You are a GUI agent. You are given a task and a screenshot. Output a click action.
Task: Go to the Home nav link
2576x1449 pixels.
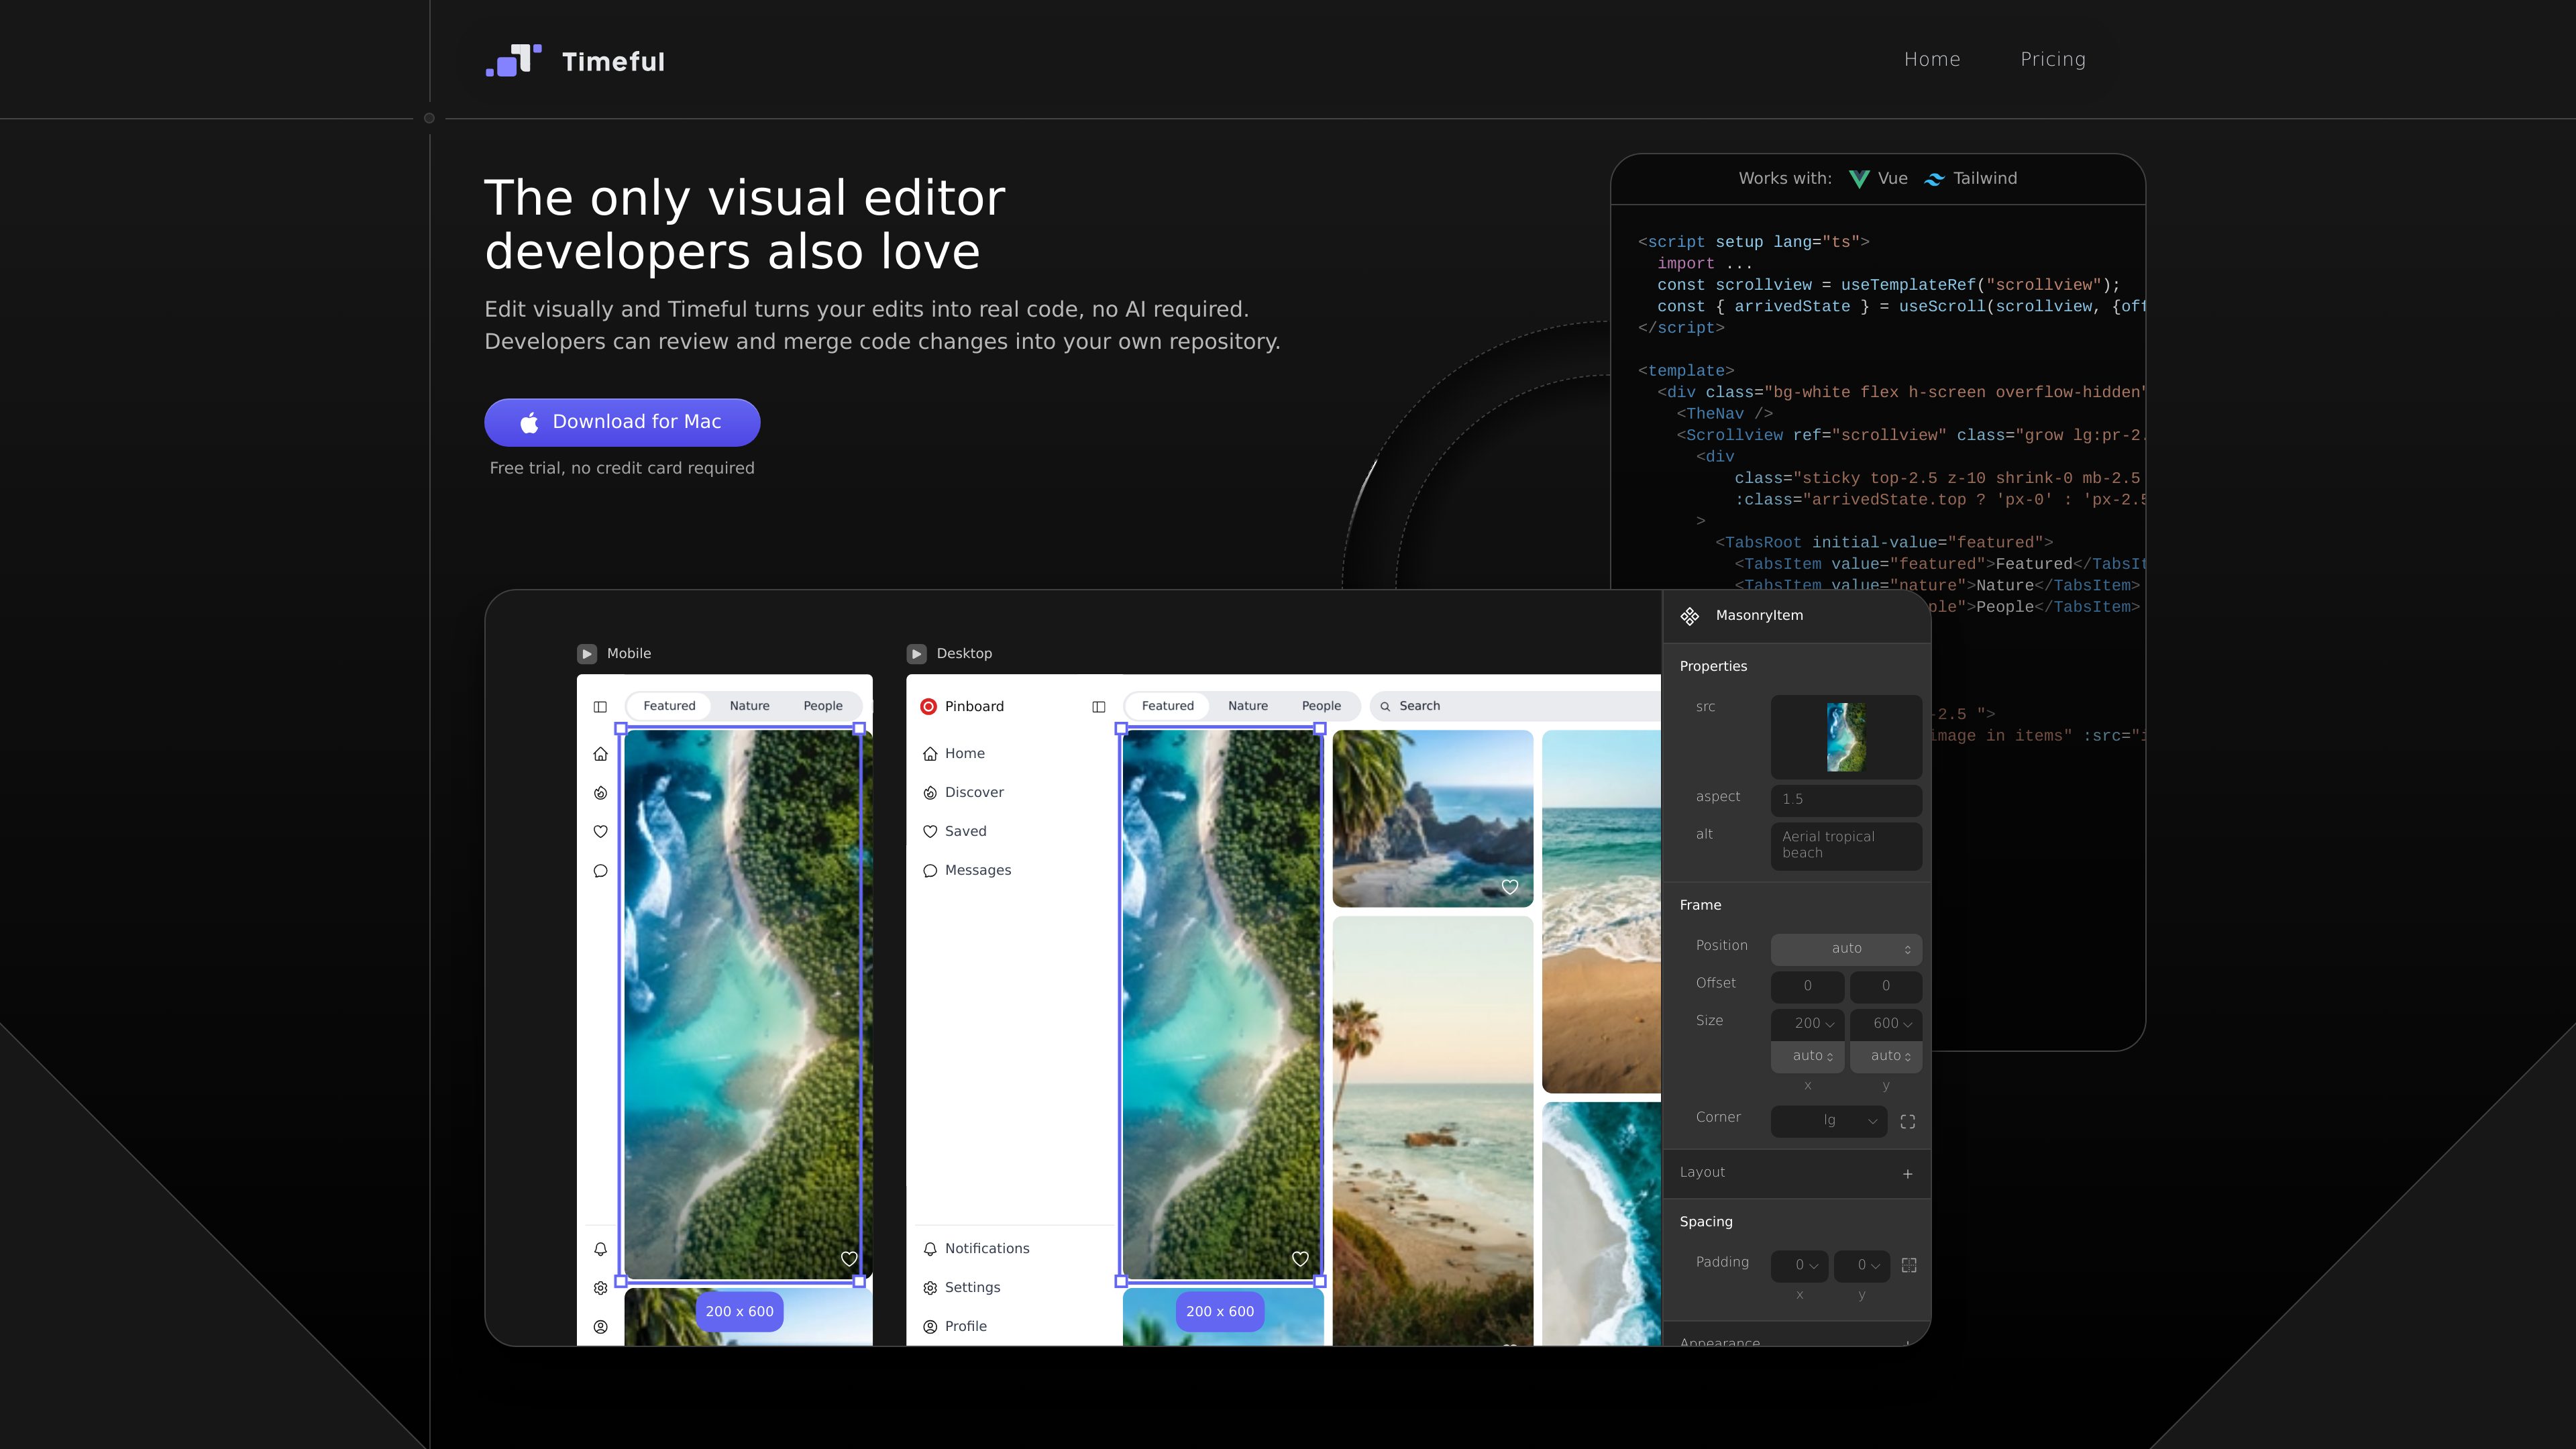[x=1931, y=60]
